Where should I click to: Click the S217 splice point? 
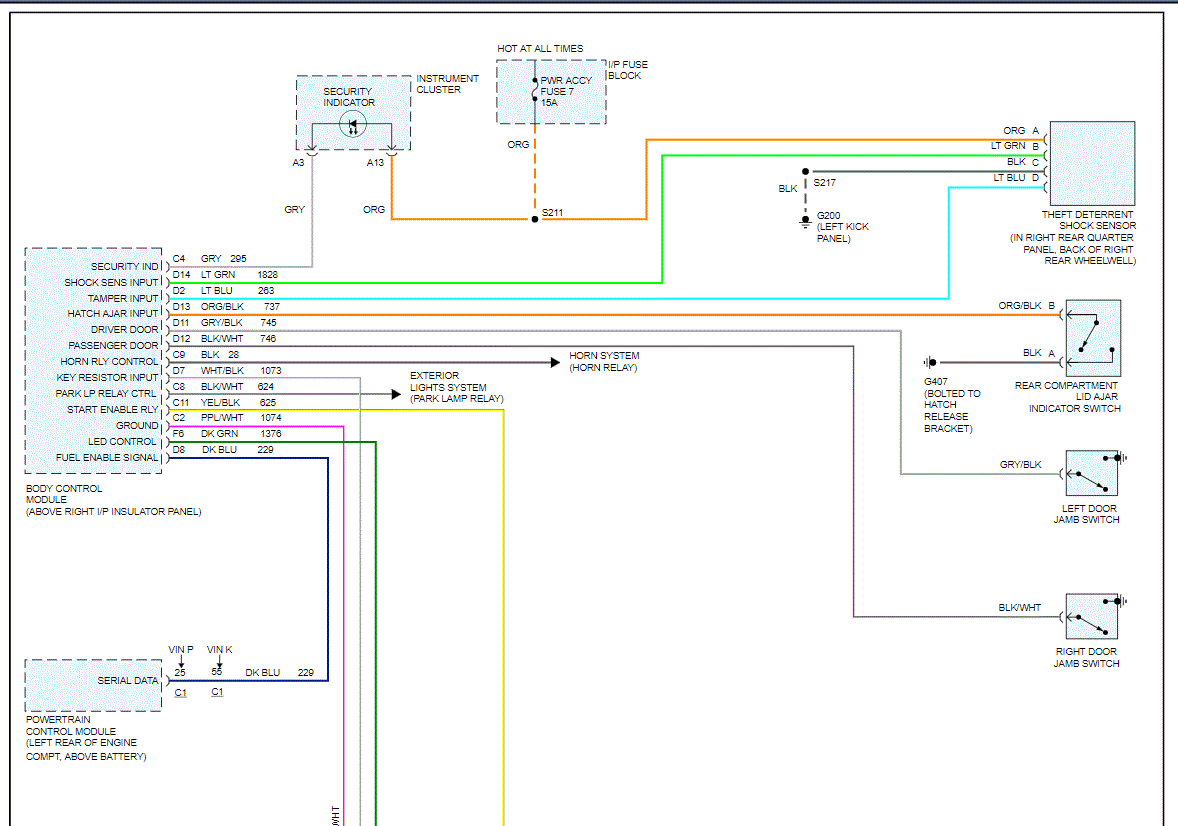click(804, 172)
